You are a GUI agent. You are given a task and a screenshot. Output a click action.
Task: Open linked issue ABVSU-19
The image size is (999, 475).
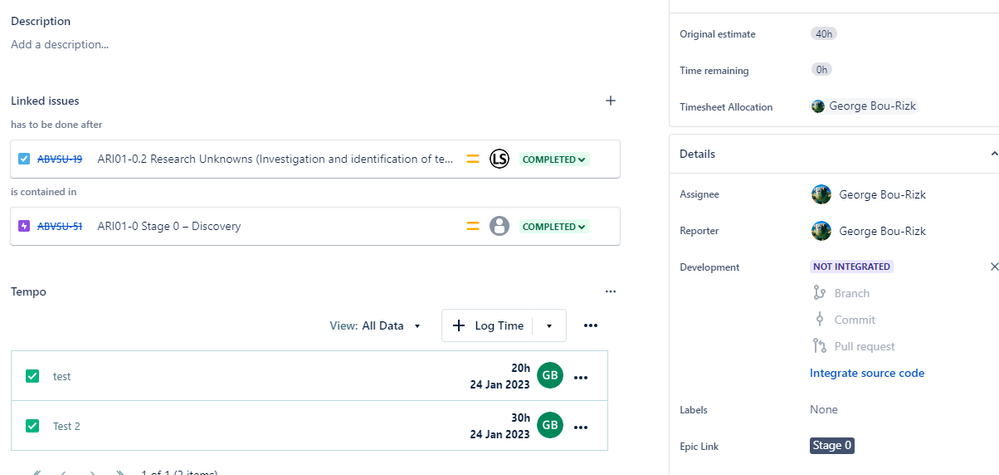(x=60, y=159)
